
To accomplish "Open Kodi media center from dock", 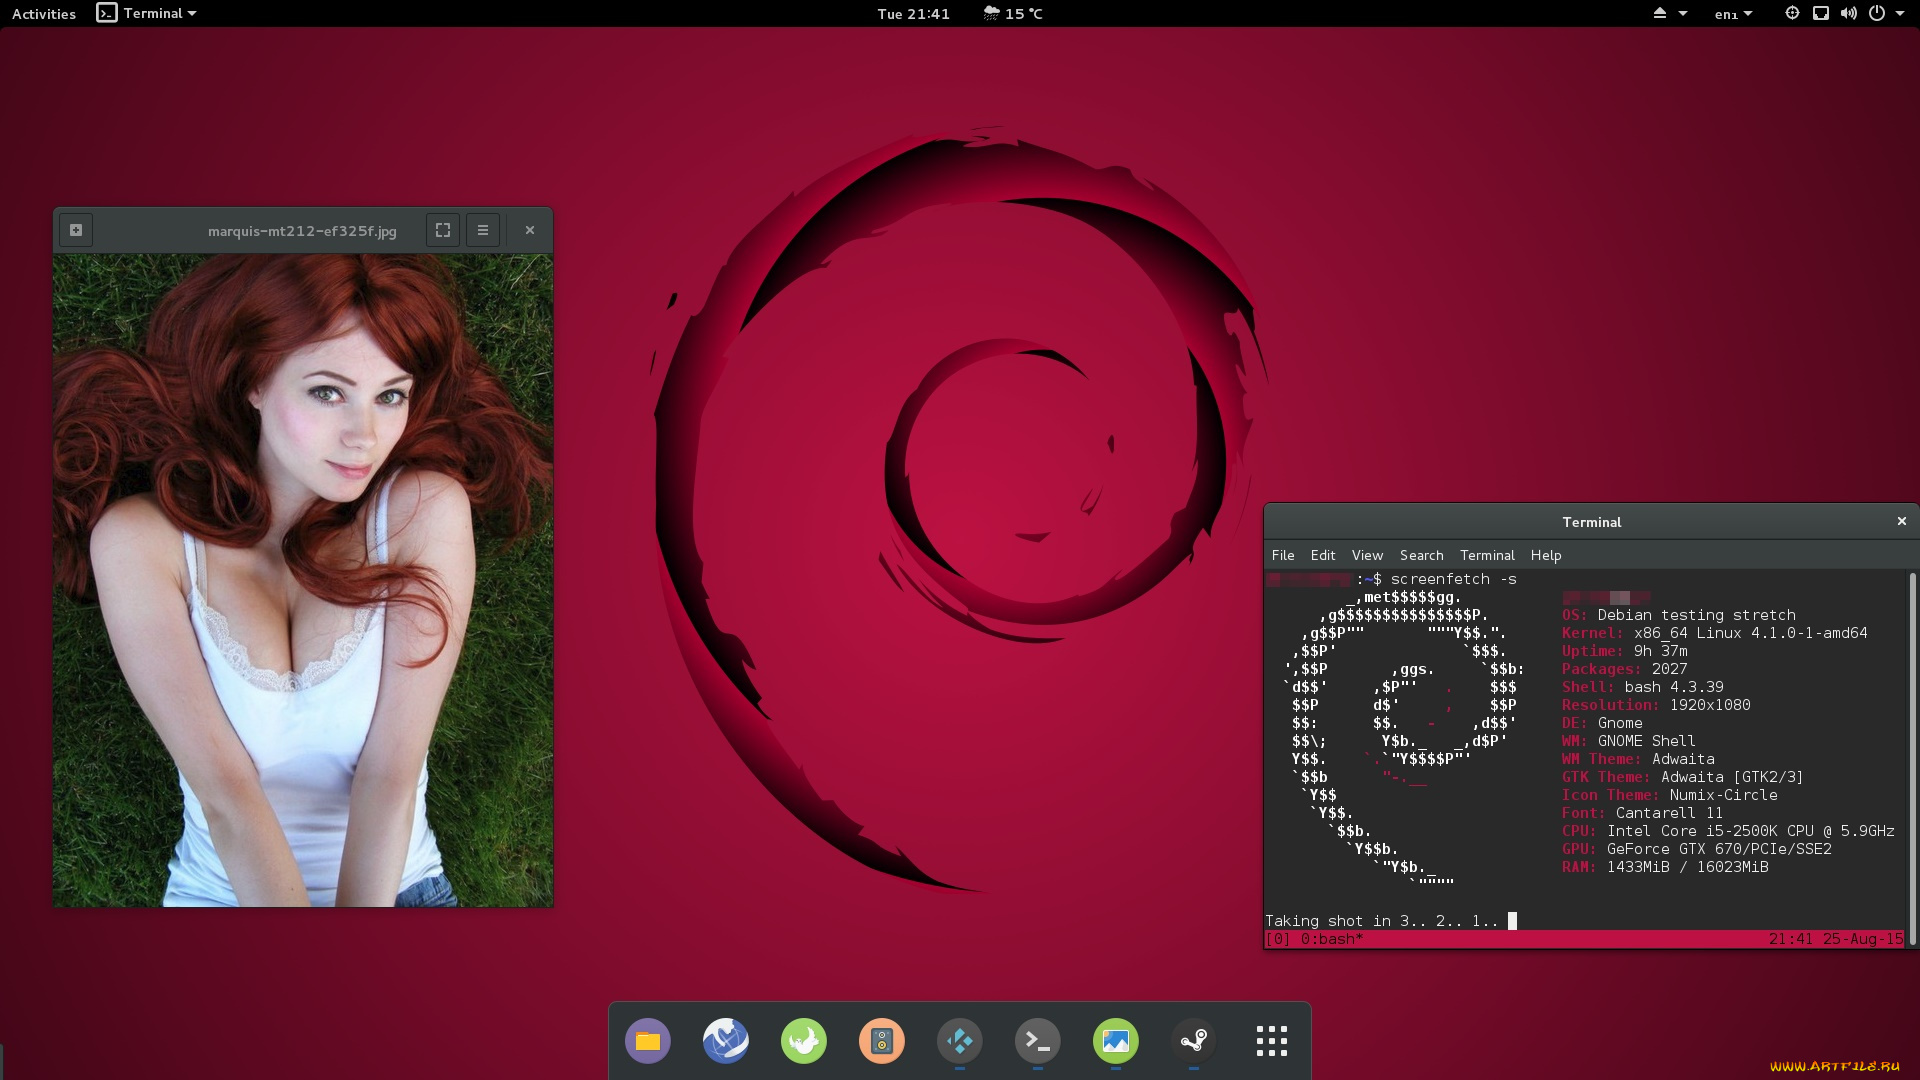I will [960, 1041].
